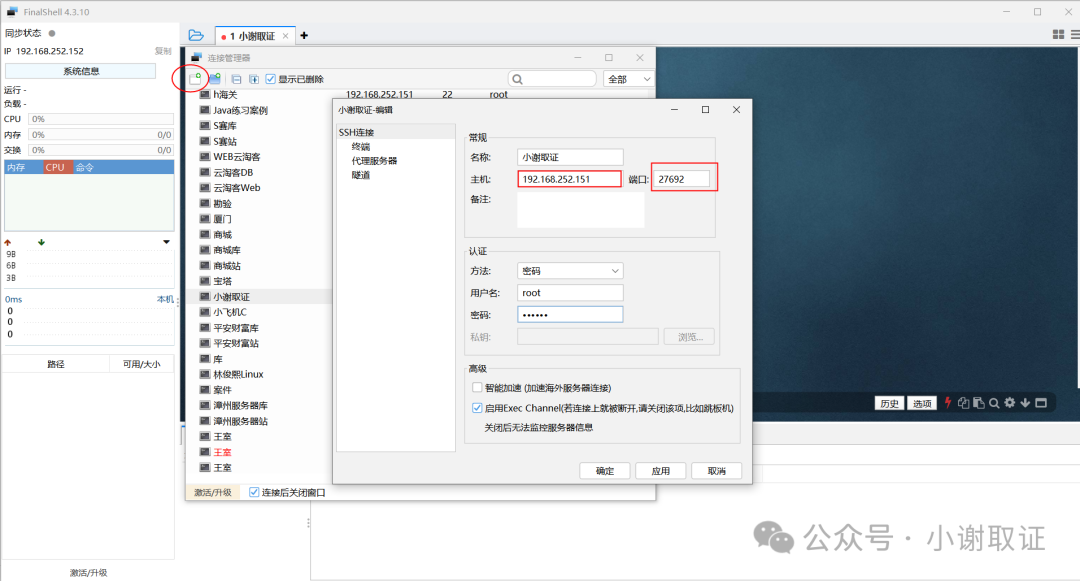The height and width of the screenshot is (581, 1080).
Task: Click the 用户名 input field
Action: pyautogui.click(x=570, y=293)
